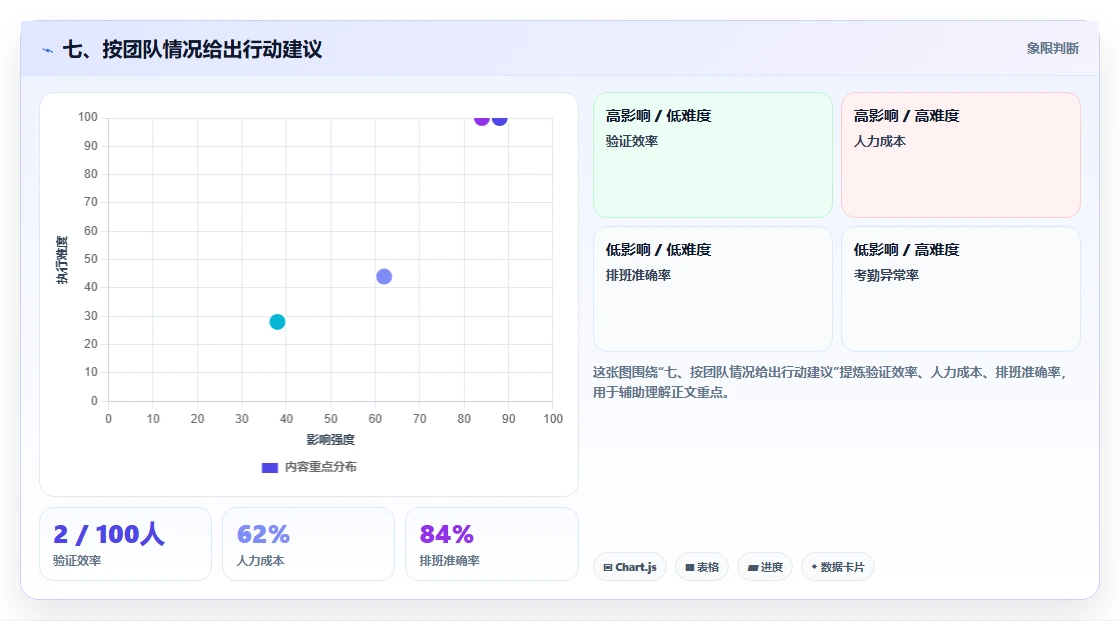Click the 84% 排班准确率 stat card
The image size is (1120, 621).
pyautogui.click(x=491, y=544)
